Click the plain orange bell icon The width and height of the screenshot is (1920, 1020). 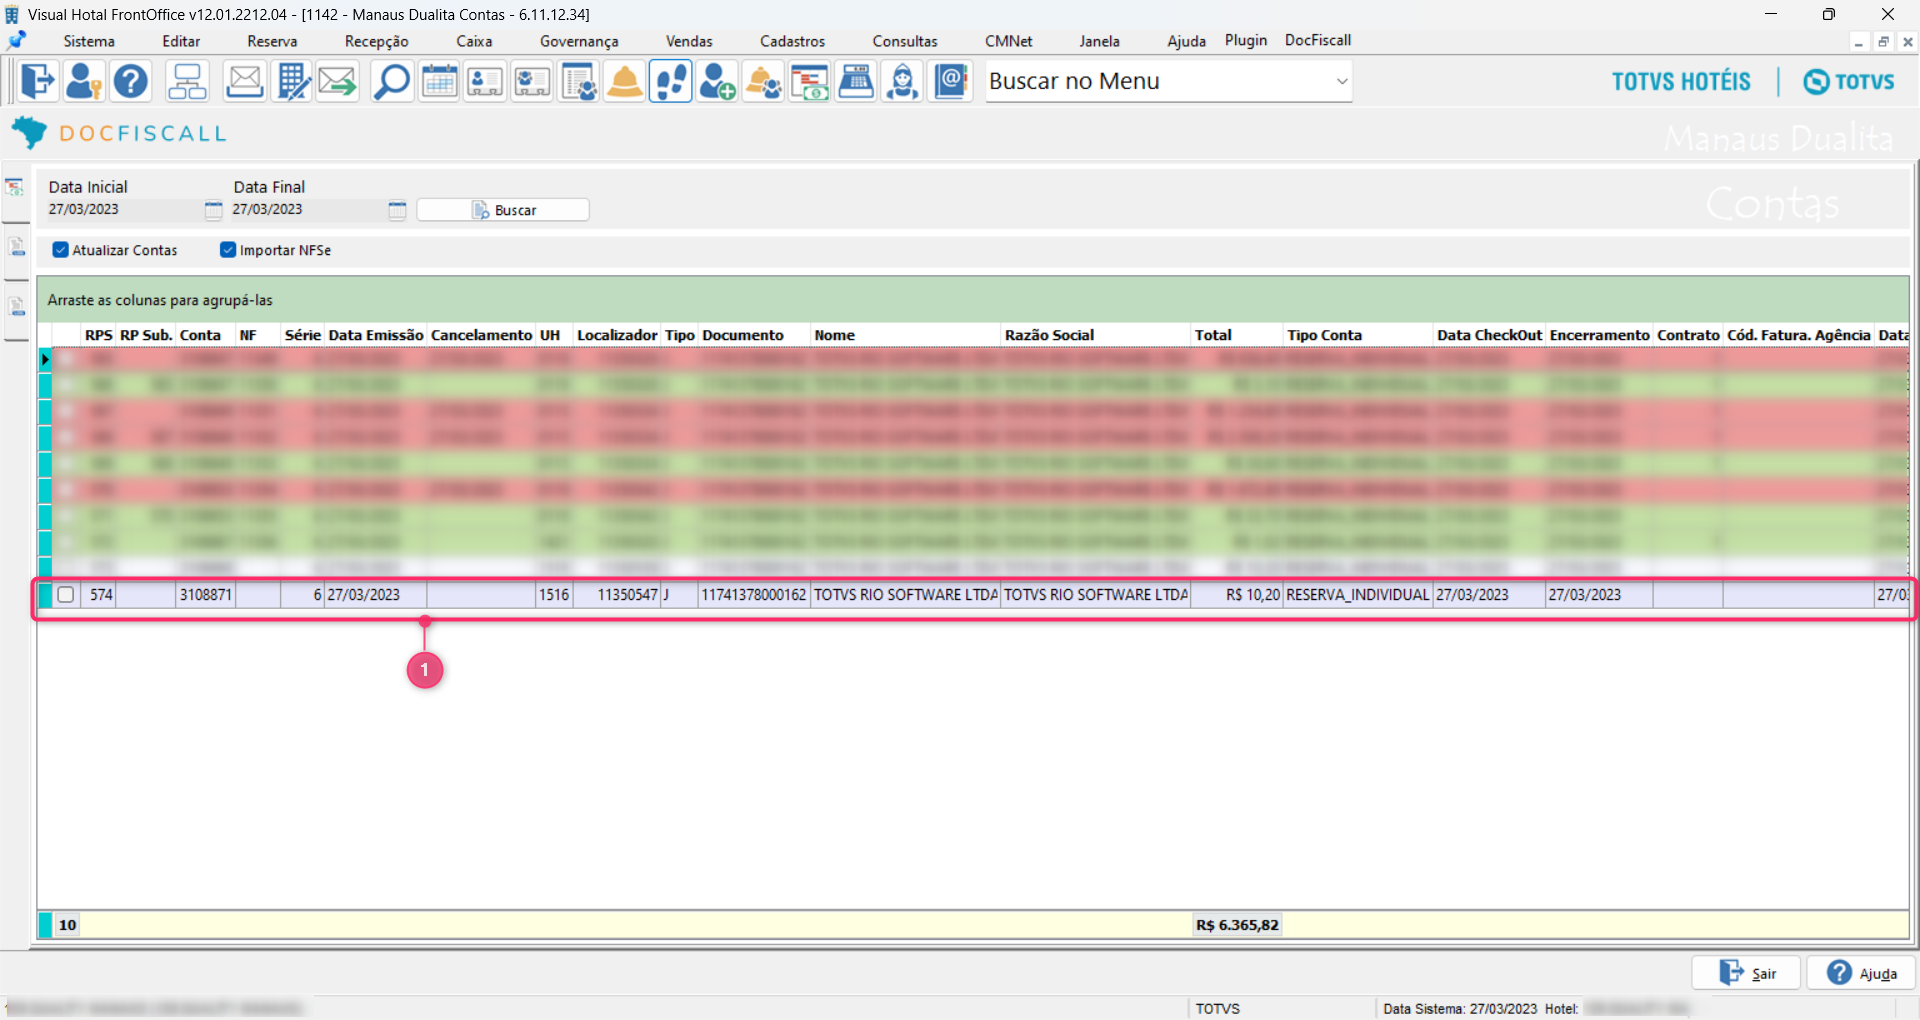coord(625,81)
